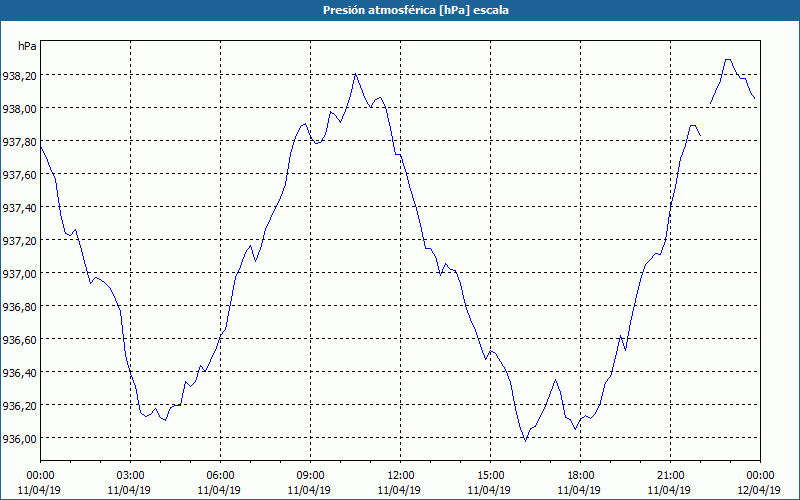Click the 15:00 time axis label

click(490, 476)
